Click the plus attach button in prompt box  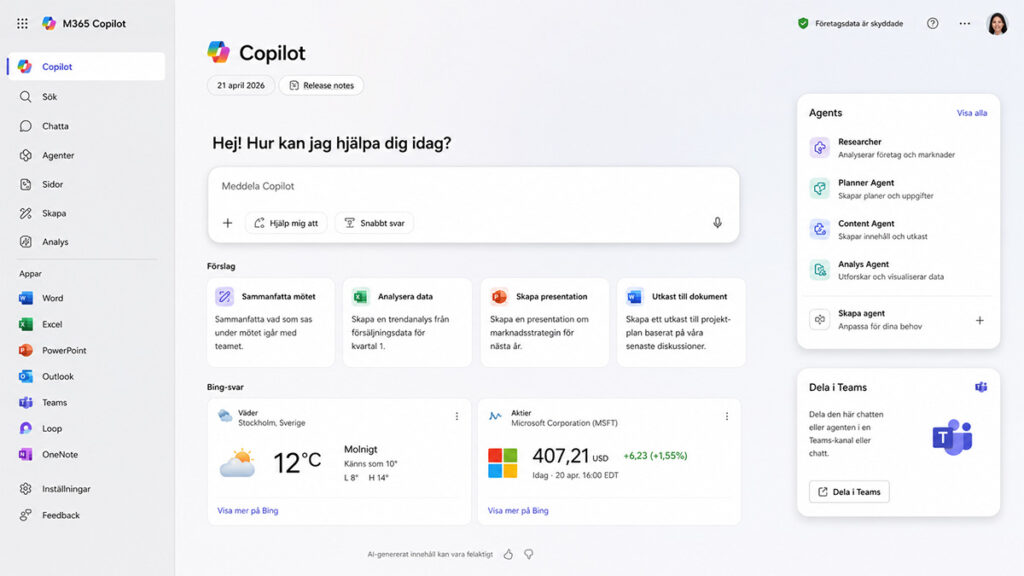coord(227,223)
